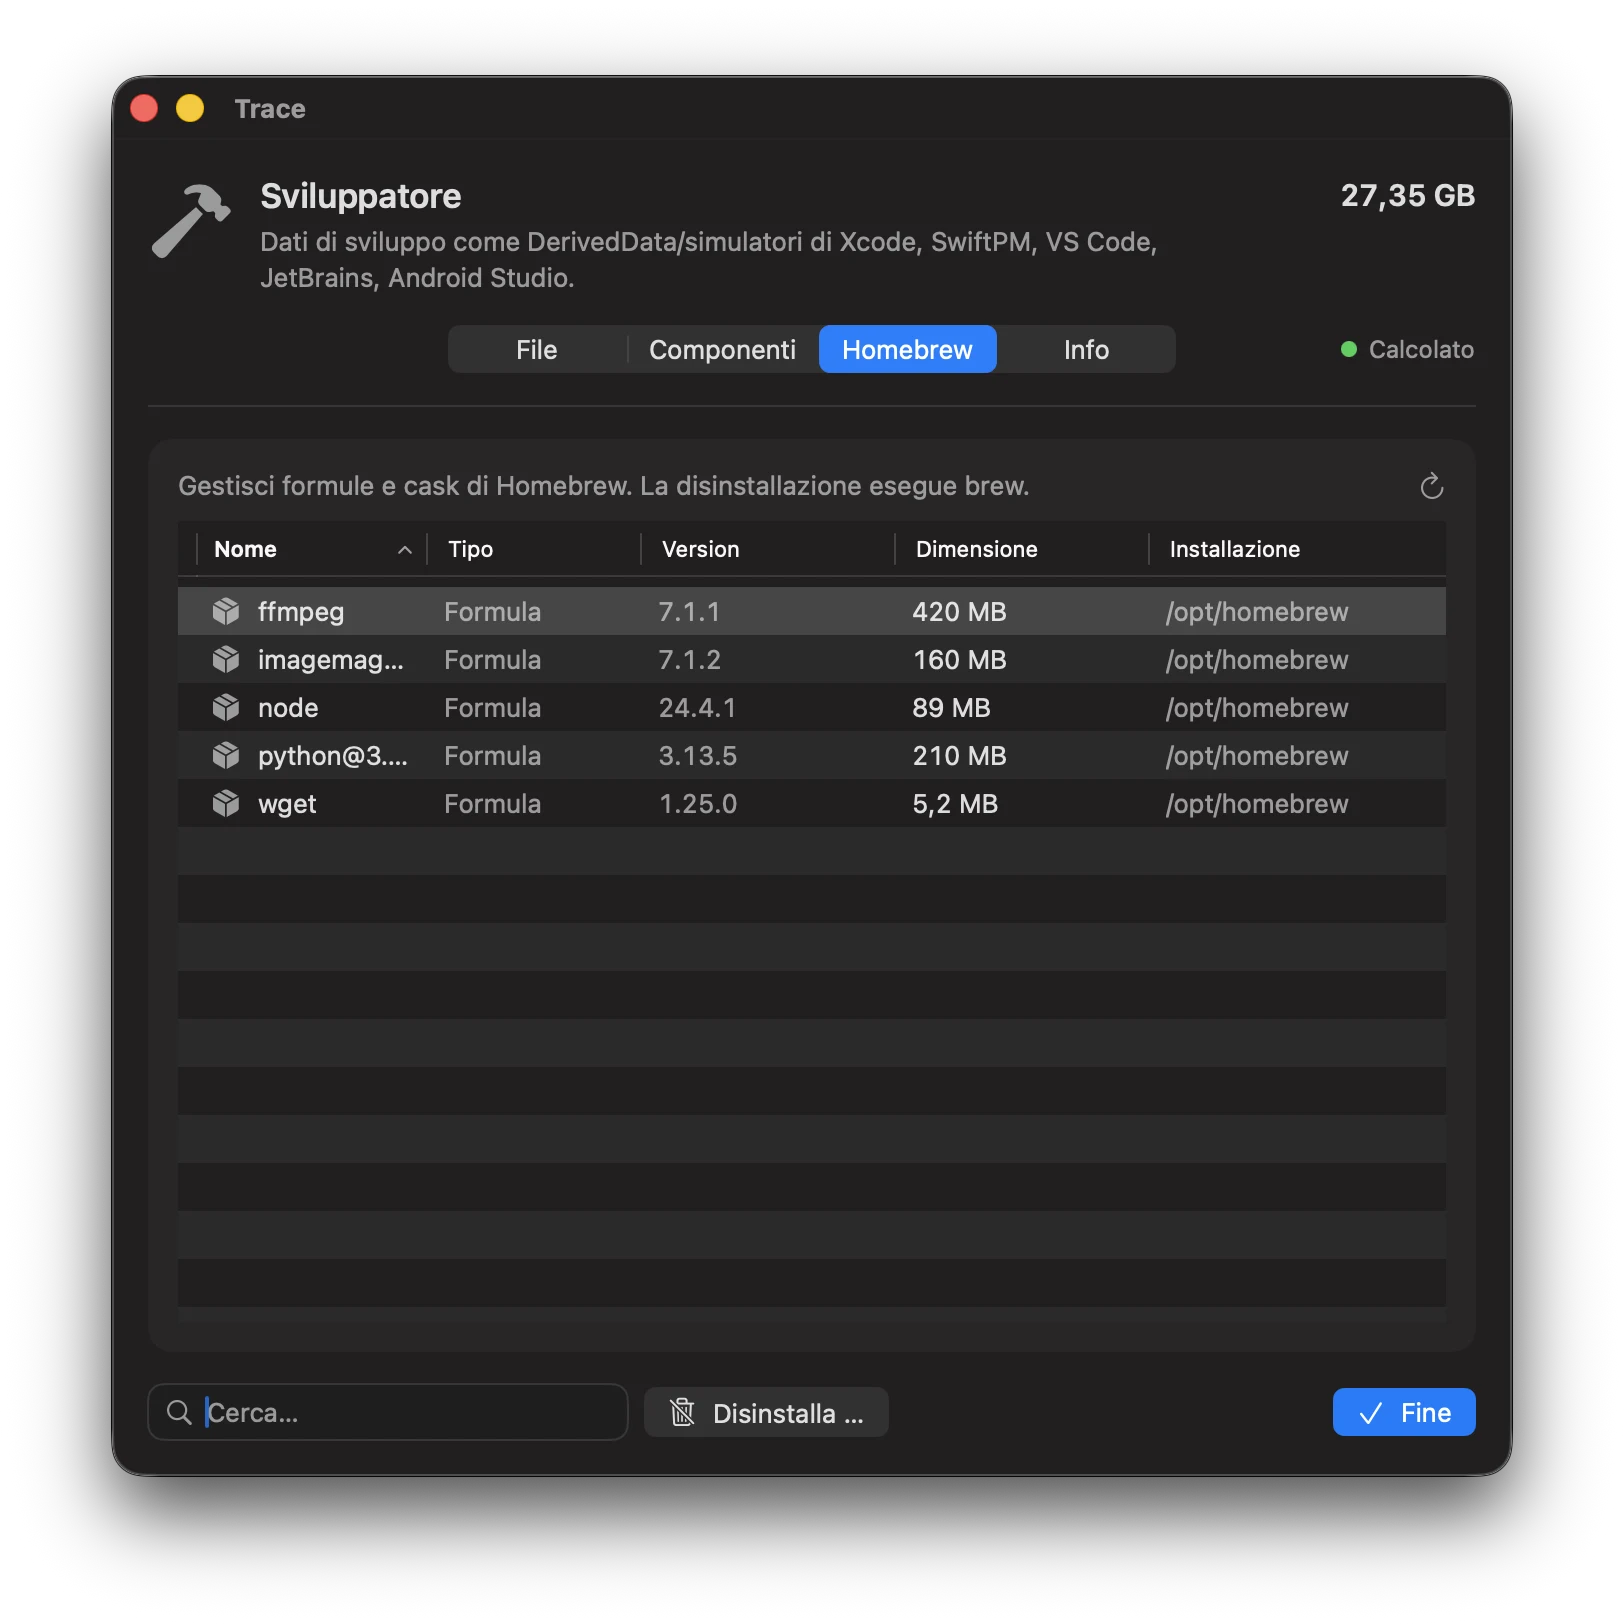Select the Homebrew tab
Image resolution: width=1624 pixels, height=1624 pixels.
pos(907,349)
